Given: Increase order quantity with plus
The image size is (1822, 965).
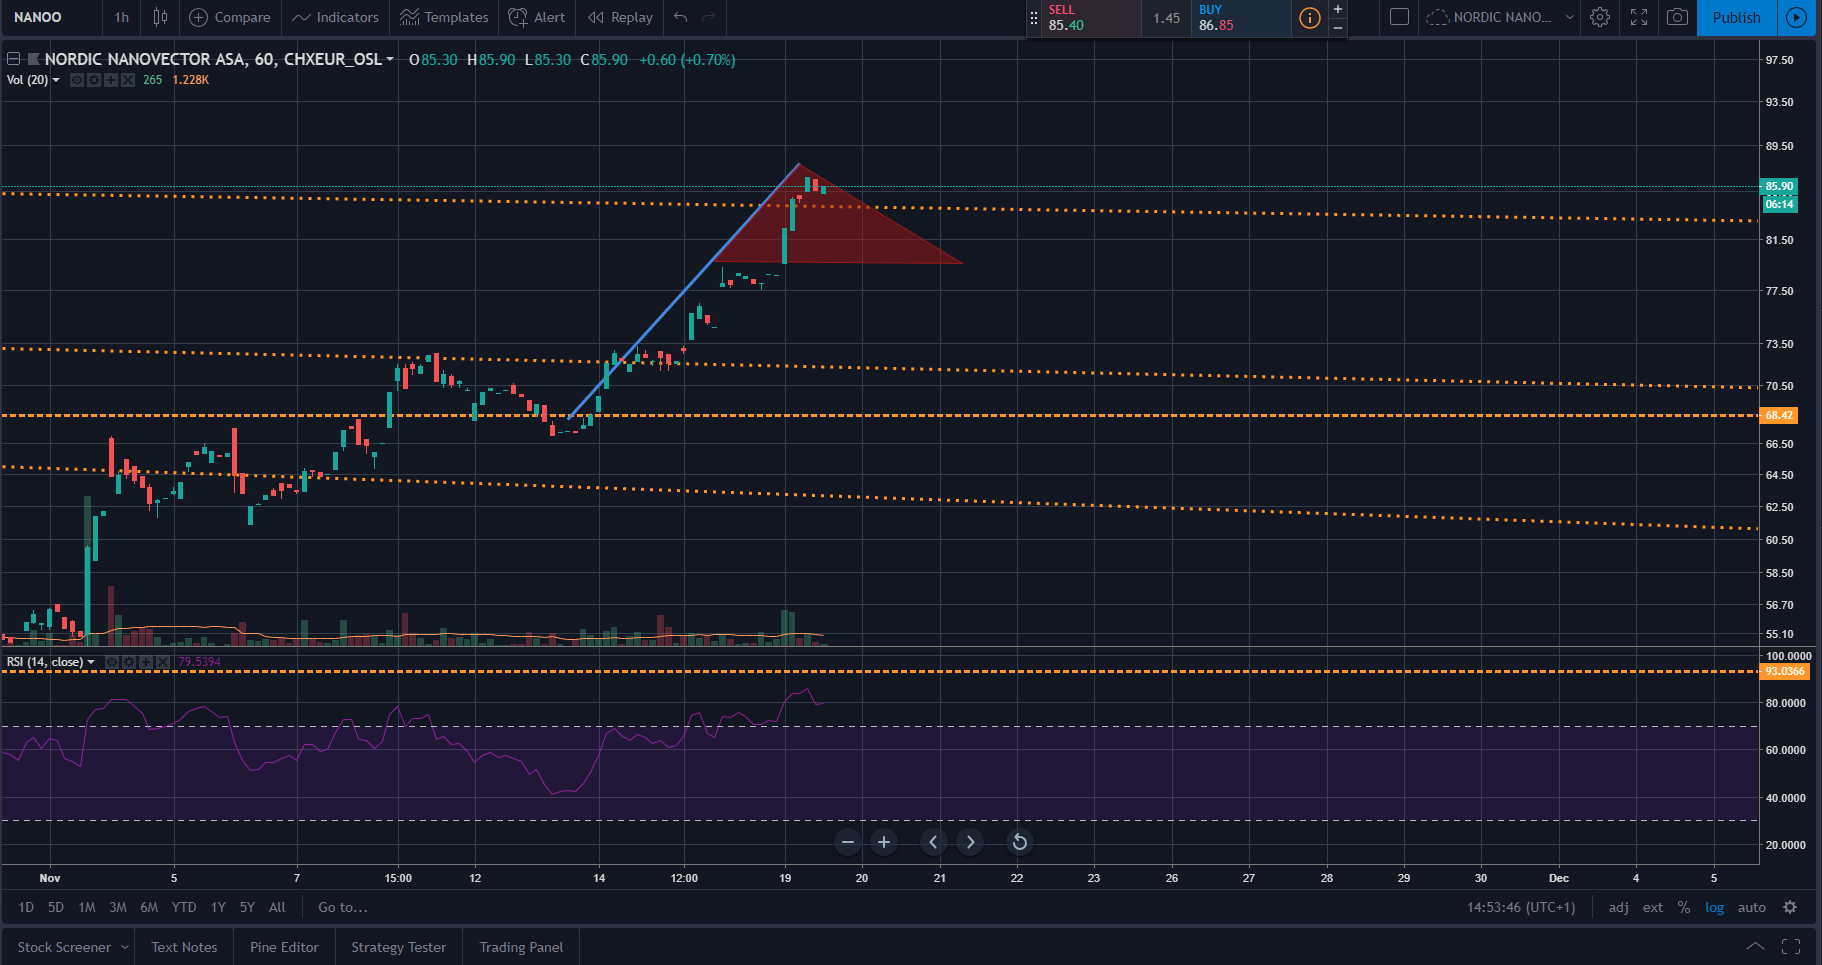Looking at the screenshot, I should point(1338,9).
